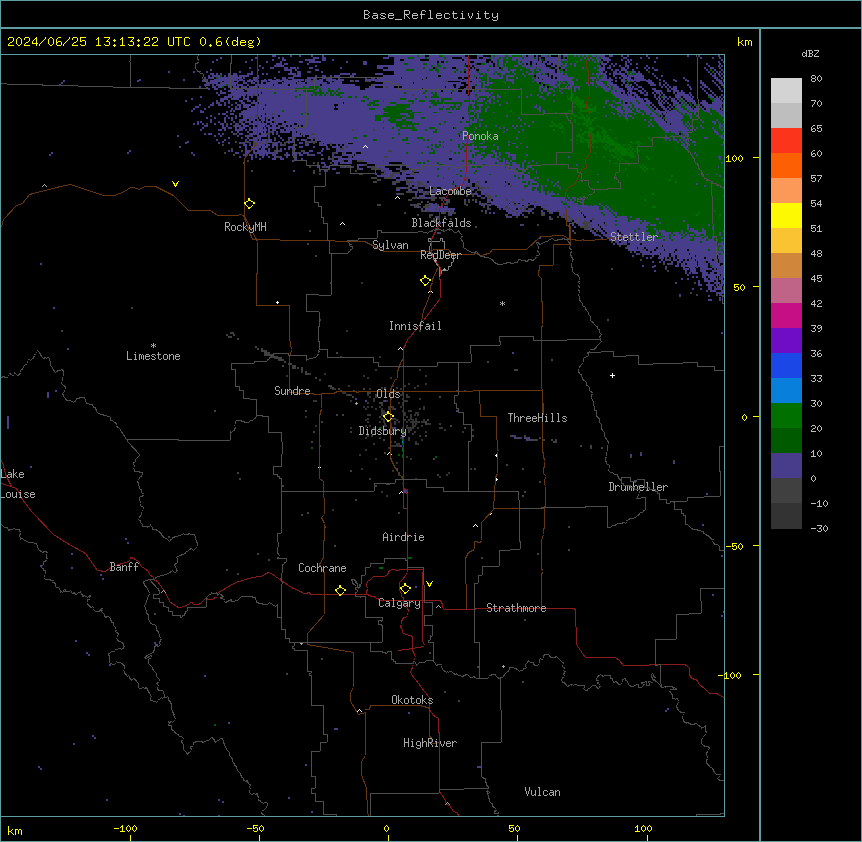Image resolution: width=862 pixels, height=842 pixels.
Task: Click the Okotoks town label
Action: click(412, 700)
